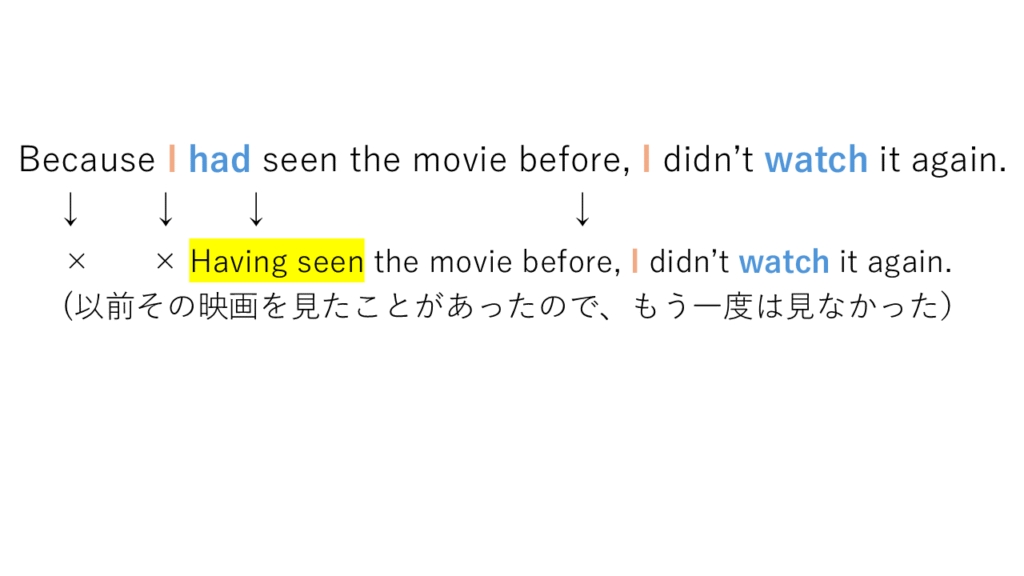
Task: Click the leftmost × mark
Action: [76, 263]
